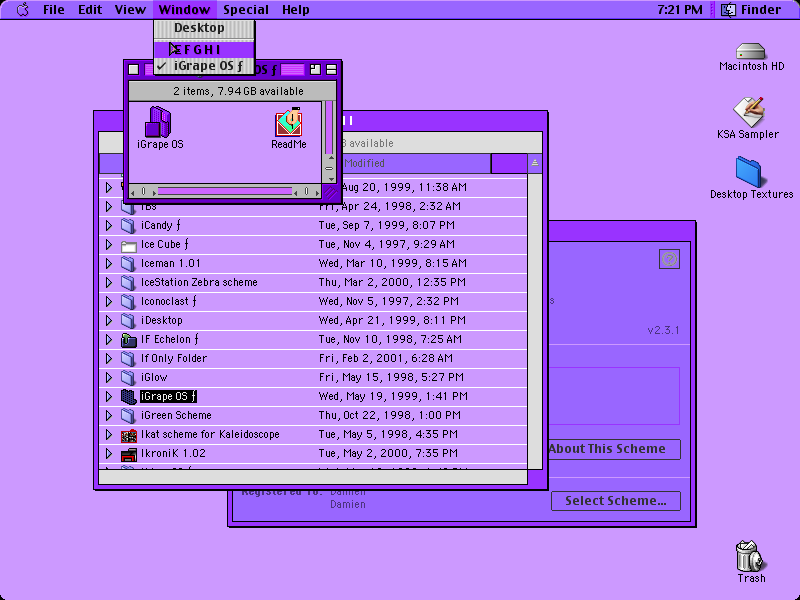Select the "iGreen Scheme" row name

(176, 415)
